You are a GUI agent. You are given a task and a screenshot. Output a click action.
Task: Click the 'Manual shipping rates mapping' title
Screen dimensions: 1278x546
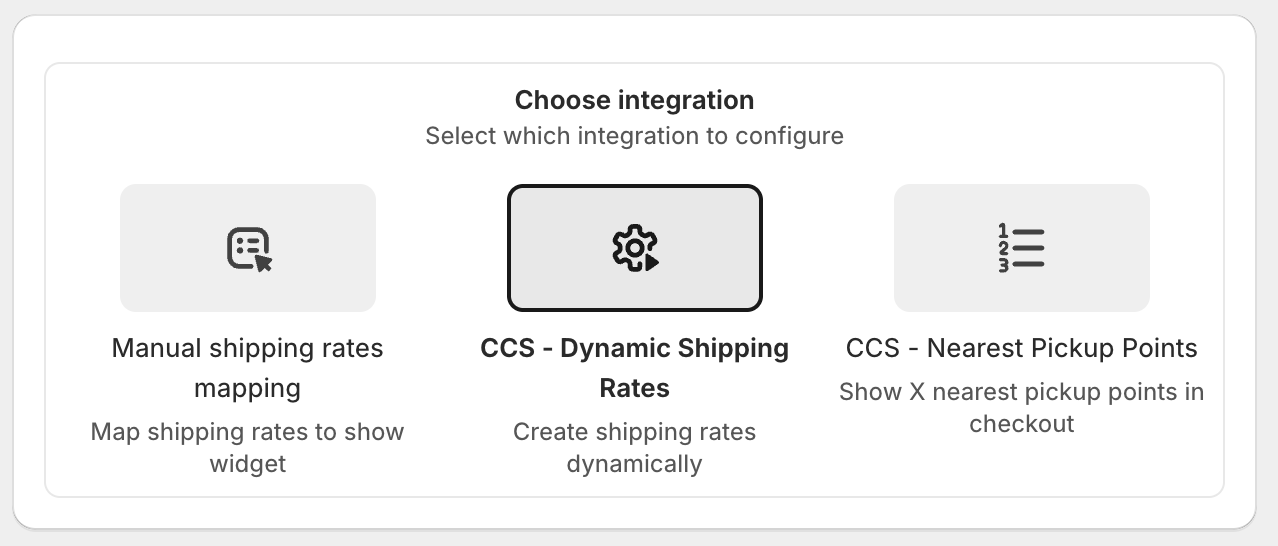tap(247, 349)
